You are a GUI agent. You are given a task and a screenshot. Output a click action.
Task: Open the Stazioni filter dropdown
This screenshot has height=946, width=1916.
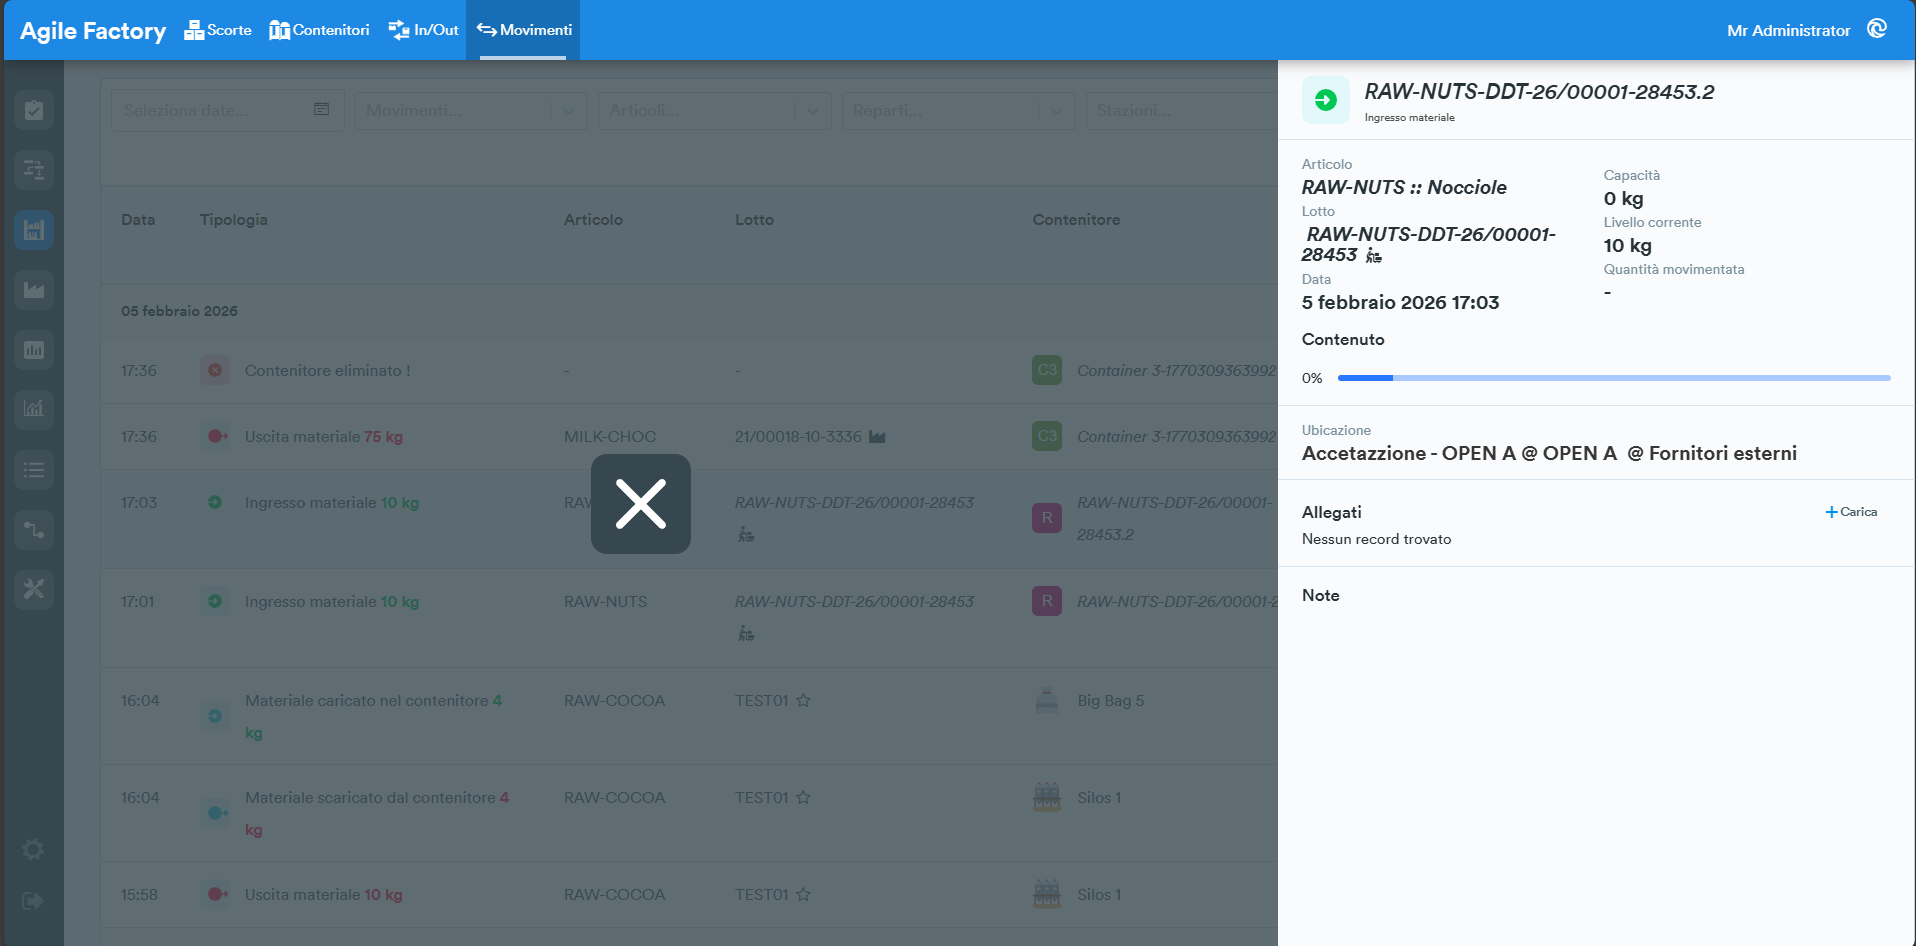1182,110
